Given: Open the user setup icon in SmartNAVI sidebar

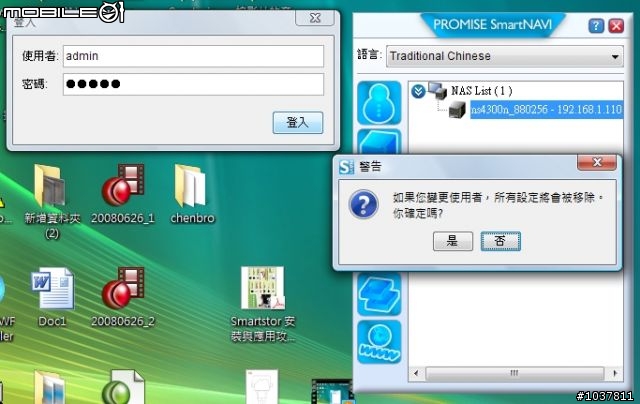Looking at the screenshot, I should tap(379, 103).
